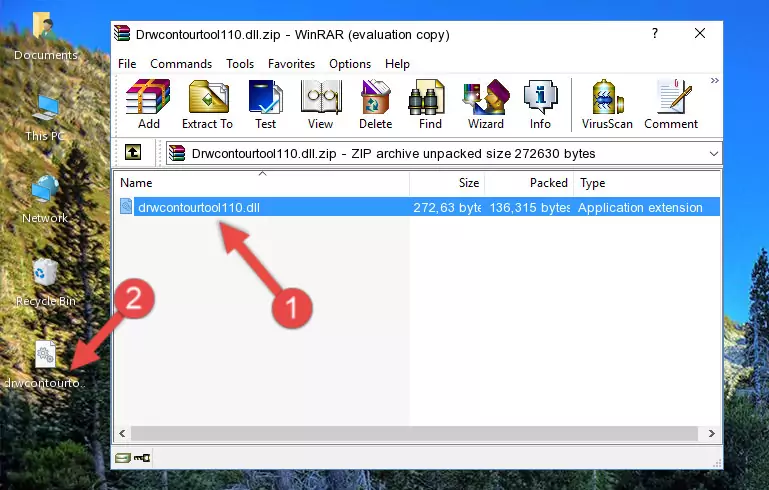This screenshot has height=490, width=769.
Task: Click the Delete toolbar icon
Action: click(x=376, y=104)
